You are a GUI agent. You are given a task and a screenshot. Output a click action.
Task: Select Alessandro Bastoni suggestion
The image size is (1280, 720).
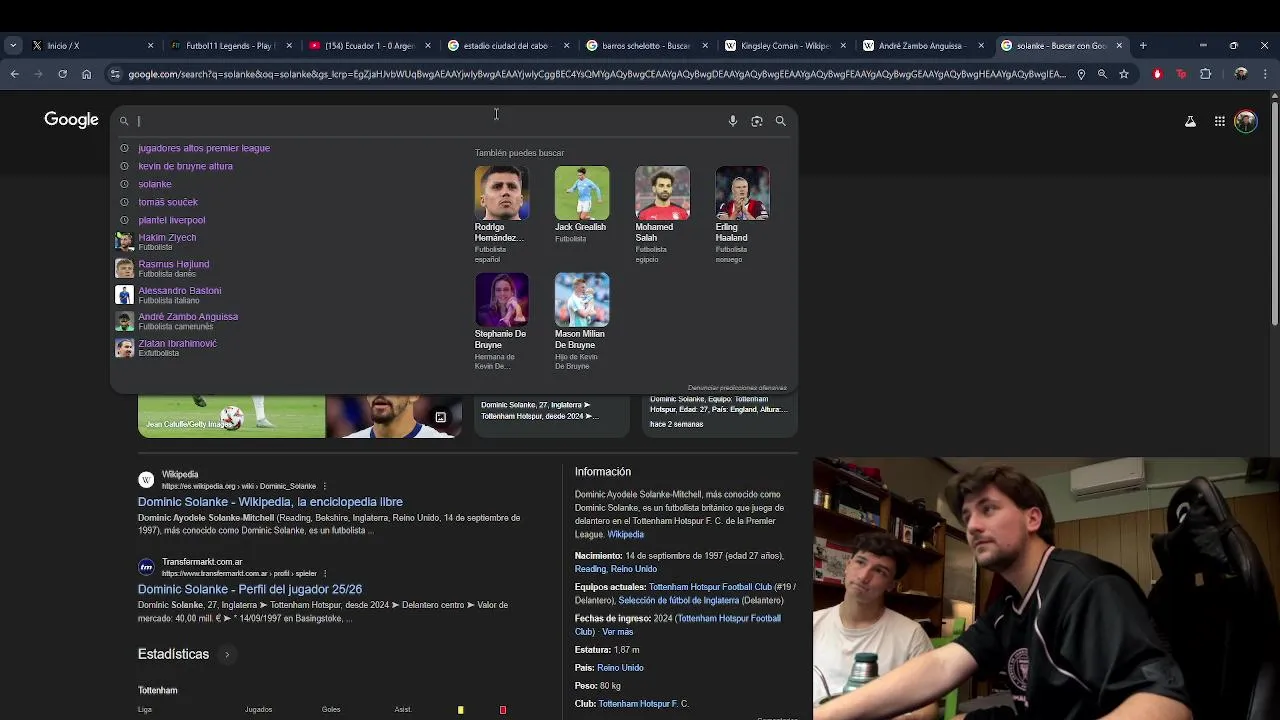point(180,294)
